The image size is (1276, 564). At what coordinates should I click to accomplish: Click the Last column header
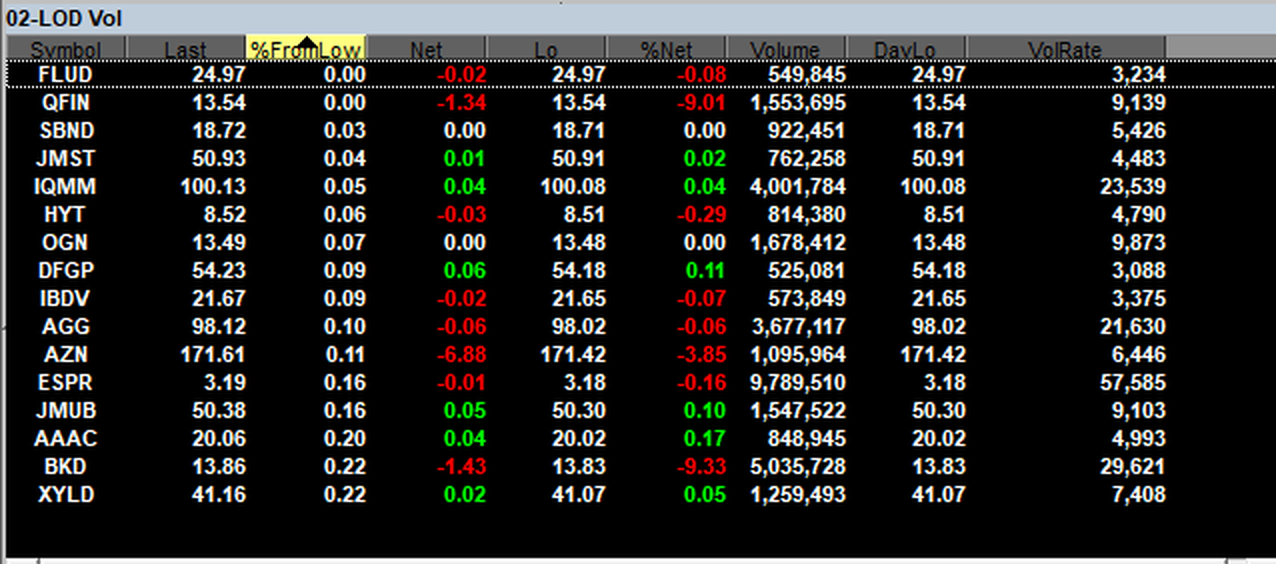pos(186,49)
